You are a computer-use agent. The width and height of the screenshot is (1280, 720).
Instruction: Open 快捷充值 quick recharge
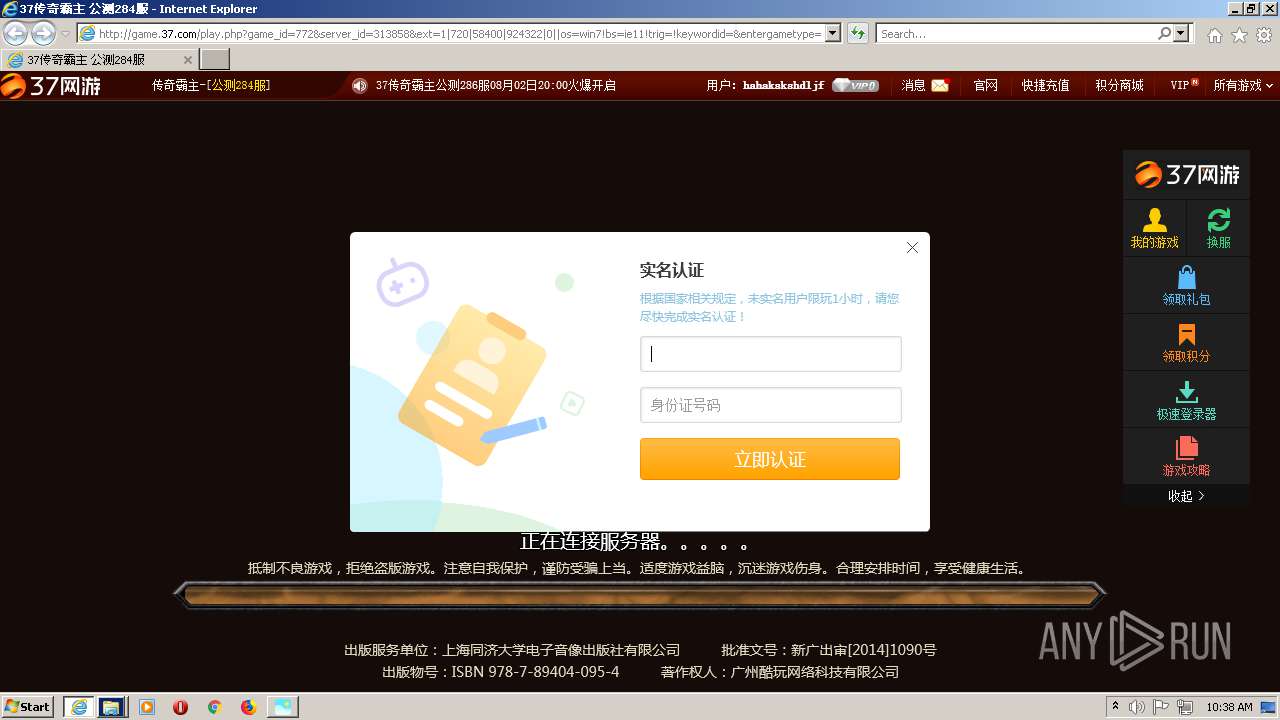1045,86
